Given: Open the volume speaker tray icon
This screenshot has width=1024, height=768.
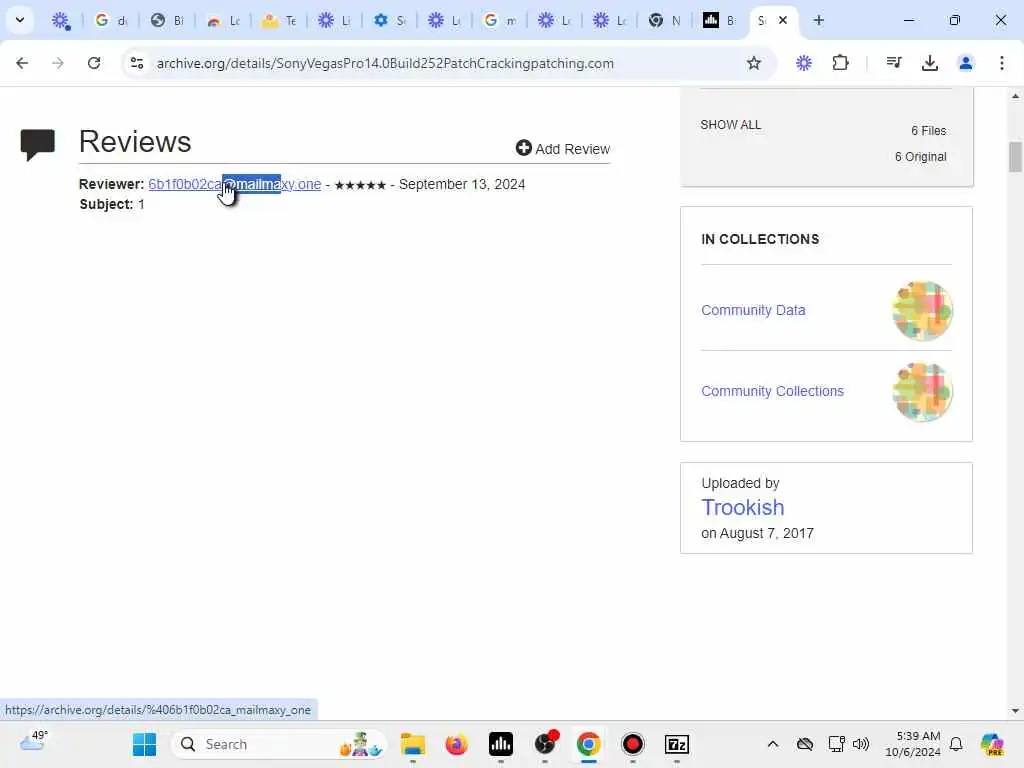Looking at the screenshot, I should coord(861,744).
